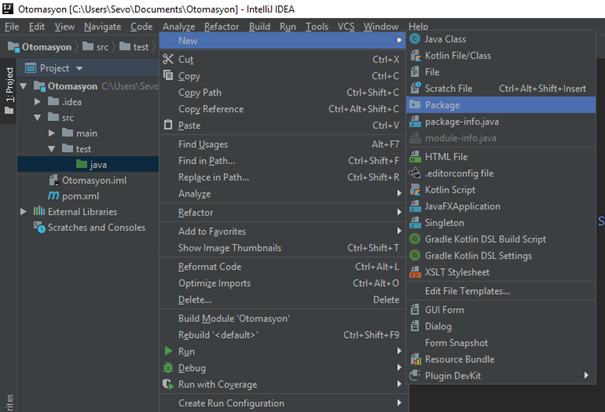Click the Kotlin File/Class icon

click(415, 56)
